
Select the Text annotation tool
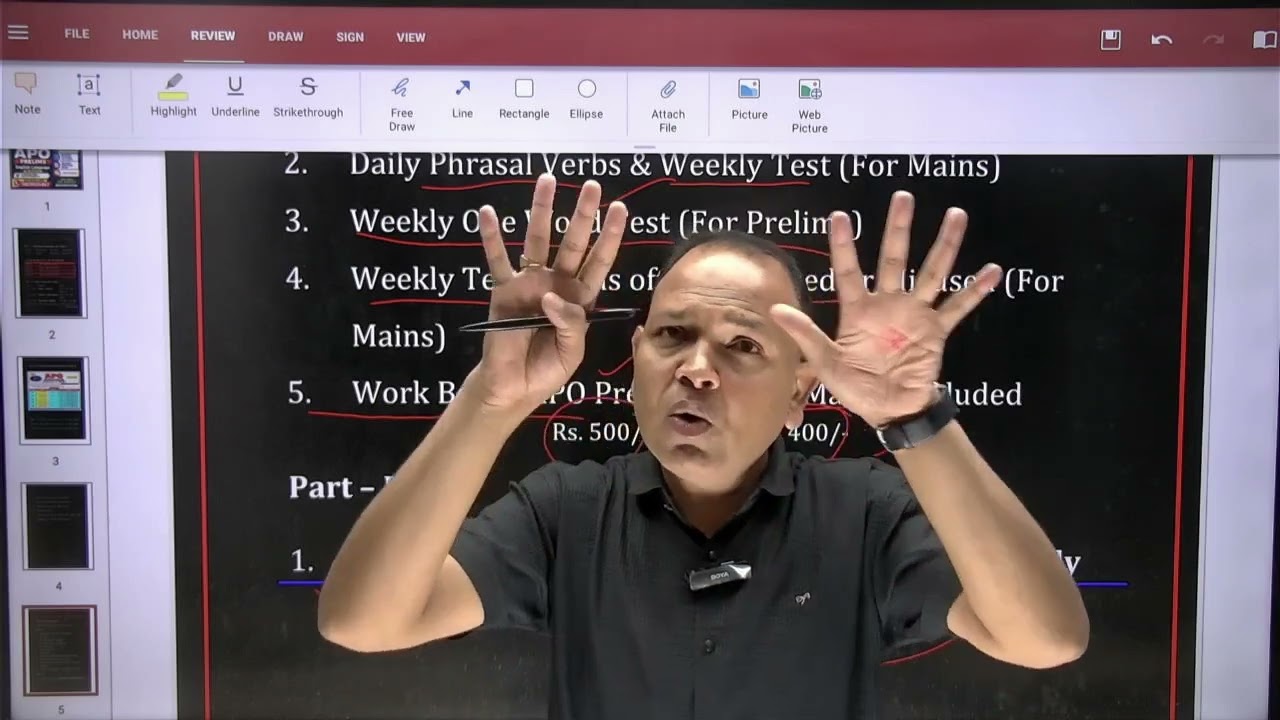click(89, 95)
